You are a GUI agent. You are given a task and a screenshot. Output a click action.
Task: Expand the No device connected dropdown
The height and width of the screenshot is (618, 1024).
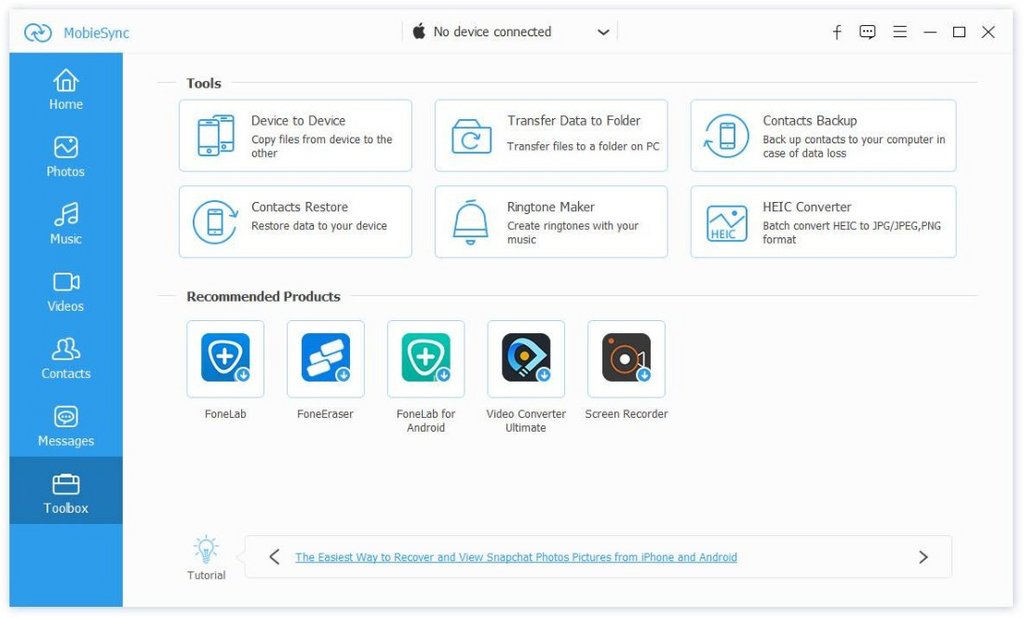[x=603, y=32]
